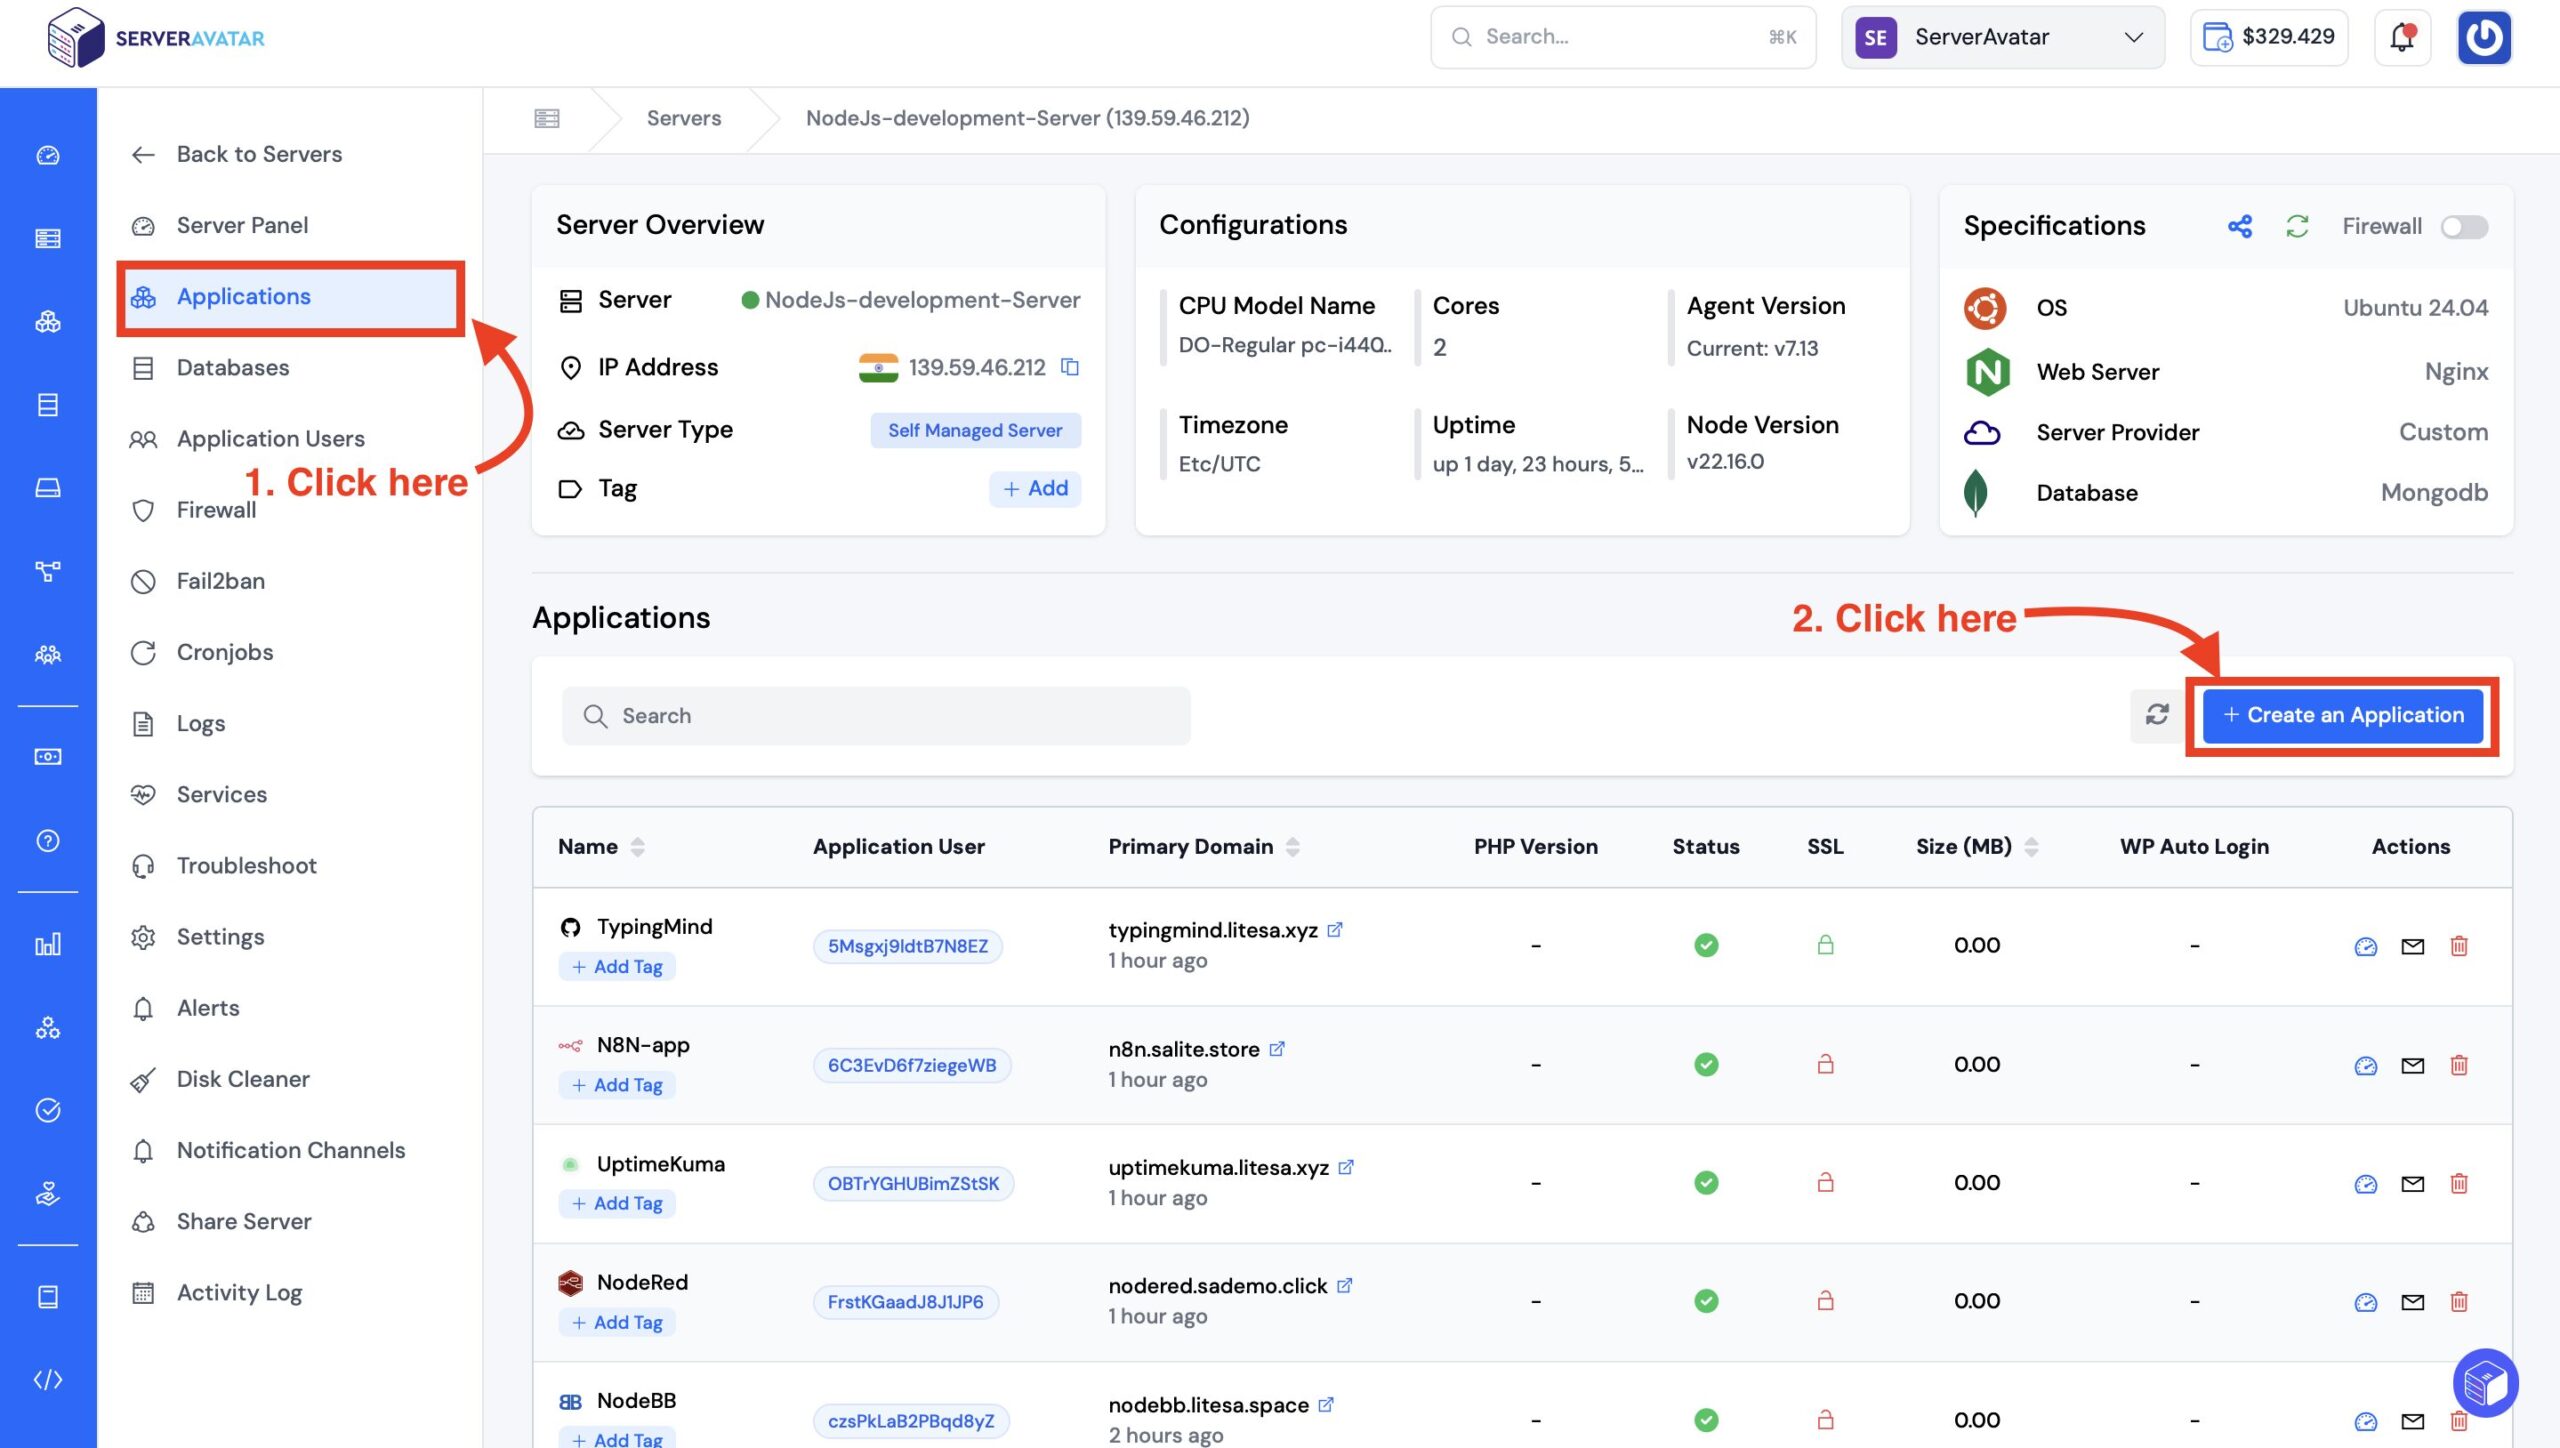Screen dimensions: 2560x1448
Task: Click application user OBTrYGHUBimZStSK badge
Action: coord(913,1184)
